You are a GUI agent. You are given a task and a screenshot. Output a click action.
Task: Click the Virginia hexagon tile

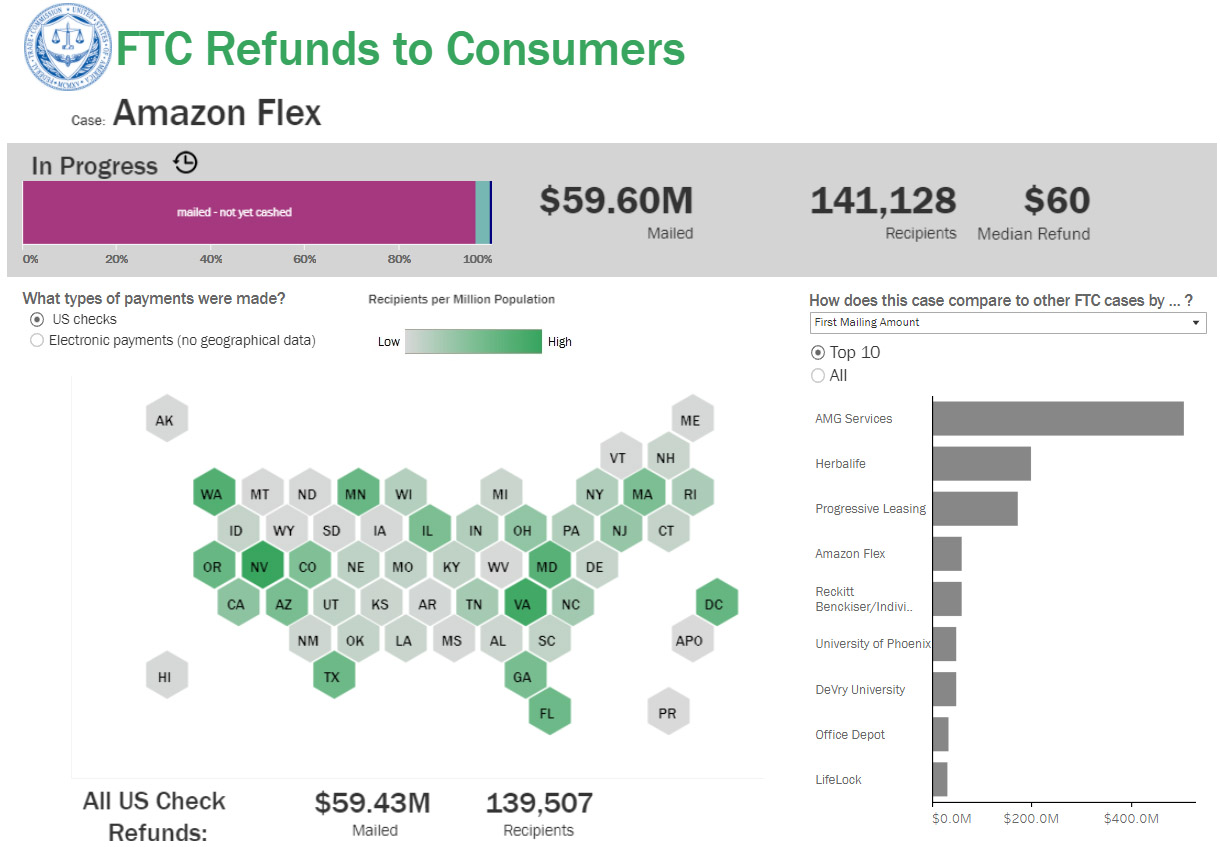click(x=523, y=604)
